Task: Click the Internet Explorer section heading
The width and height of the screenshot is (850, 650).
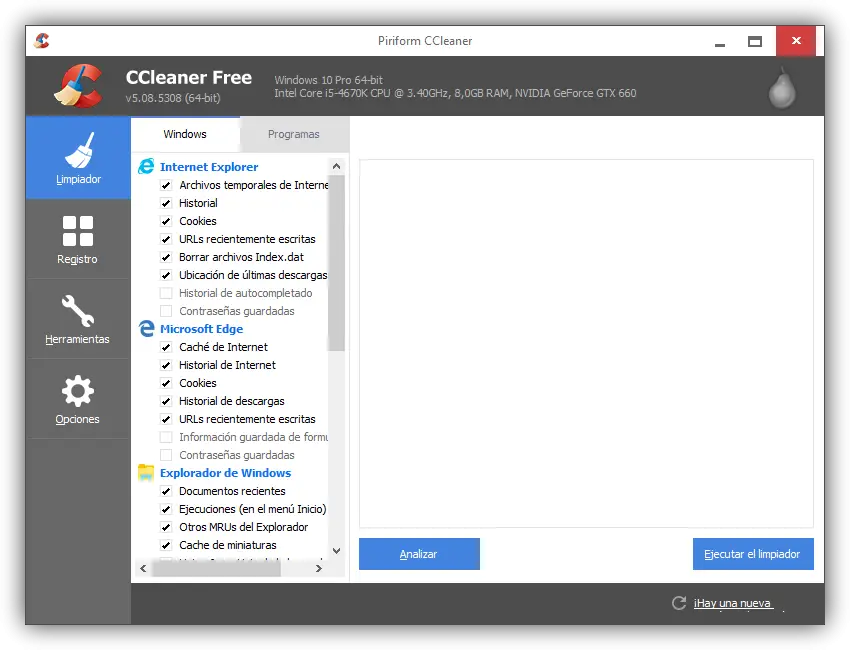Action: tap(209, 166)
